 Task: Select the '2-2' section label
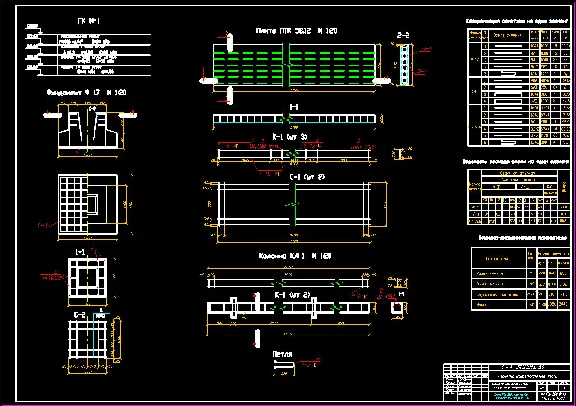[x=403, y=35]
